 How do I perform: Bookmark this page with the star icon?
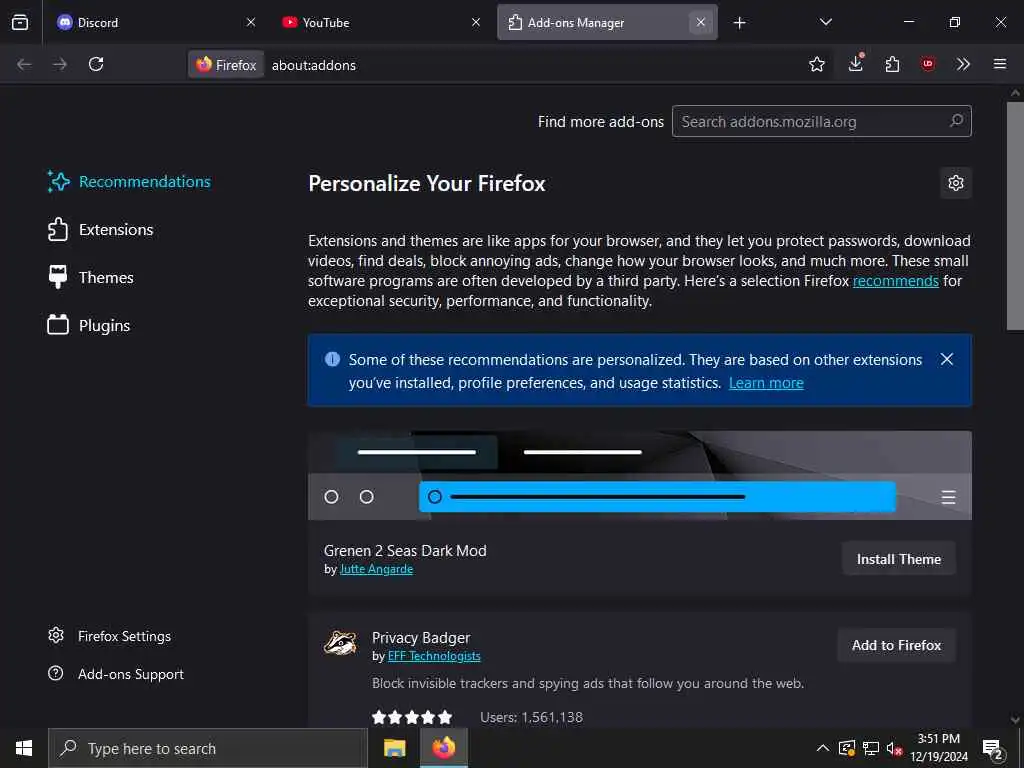coord(817,64)
